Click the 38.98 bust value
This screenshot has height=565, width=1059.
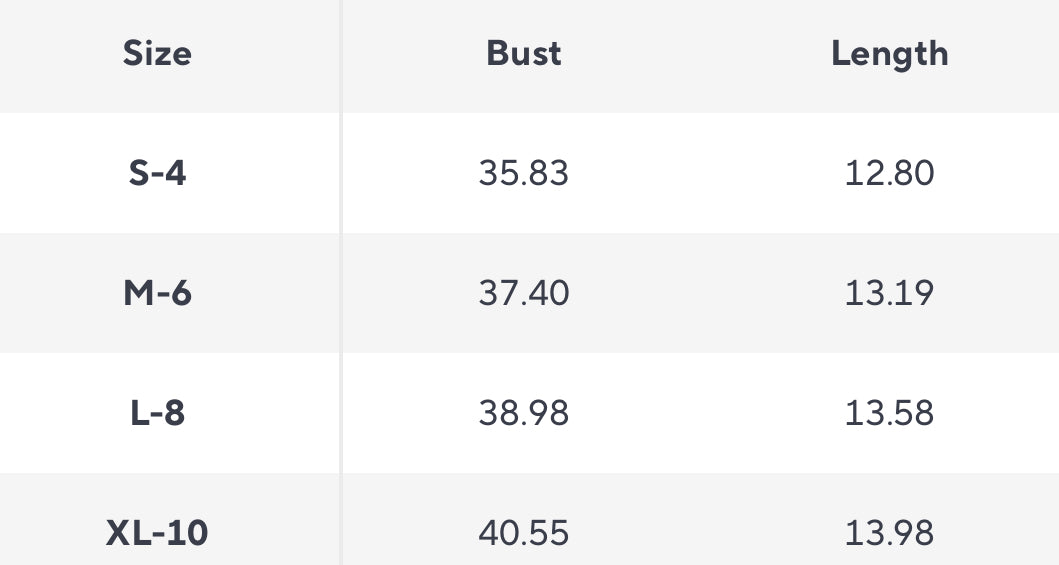click(523, 413)
